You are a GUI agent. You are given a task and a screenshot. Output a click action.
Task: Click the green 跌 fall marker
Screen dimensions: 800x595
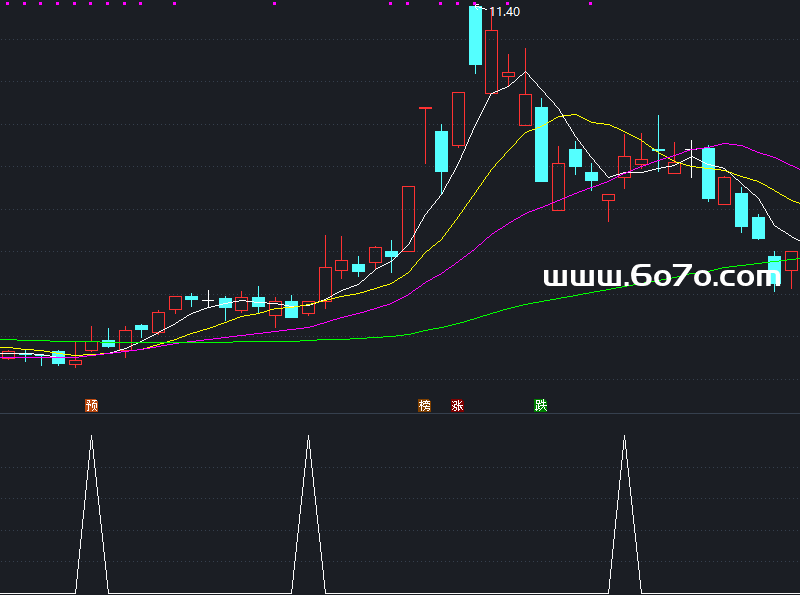pyautogui.click(x=541, y=405)
